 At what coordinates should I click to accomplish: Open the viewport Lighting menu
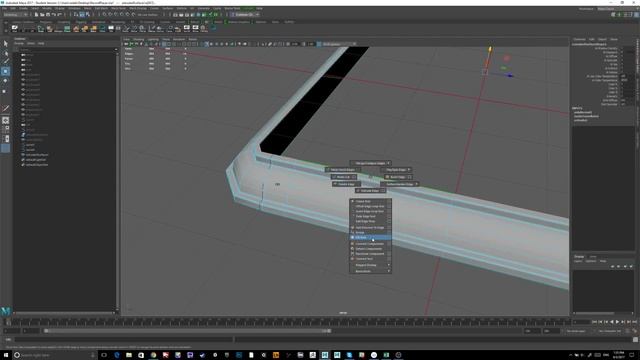point(153,40)
